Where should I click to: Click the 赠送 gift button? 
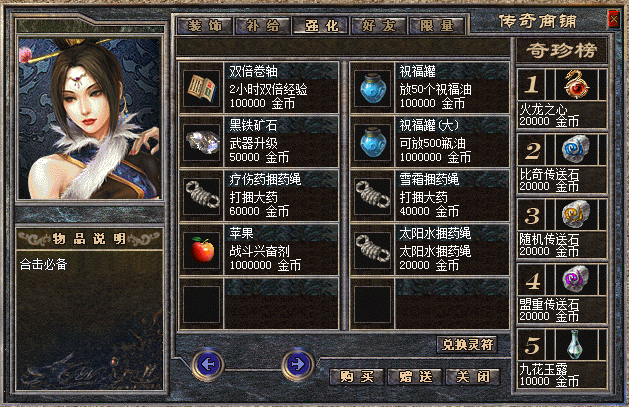415,377
